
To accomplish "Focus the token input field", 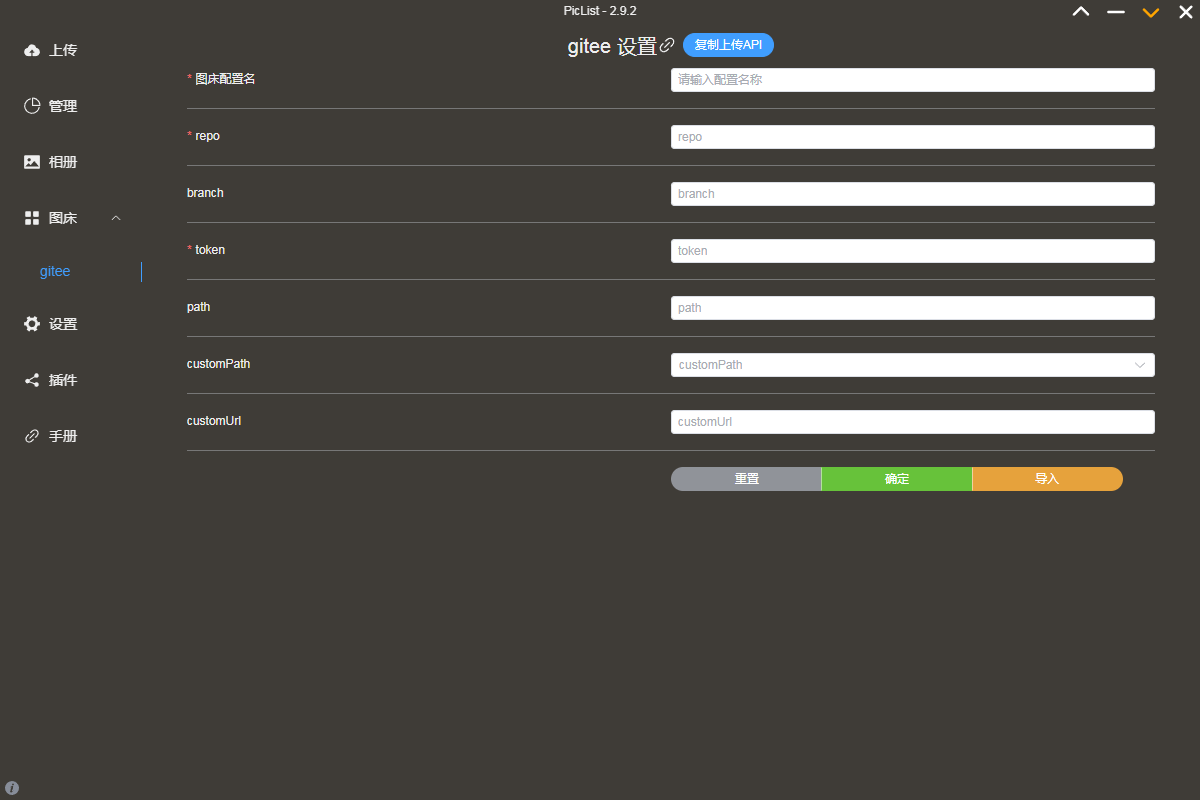I will click(912, 251).
